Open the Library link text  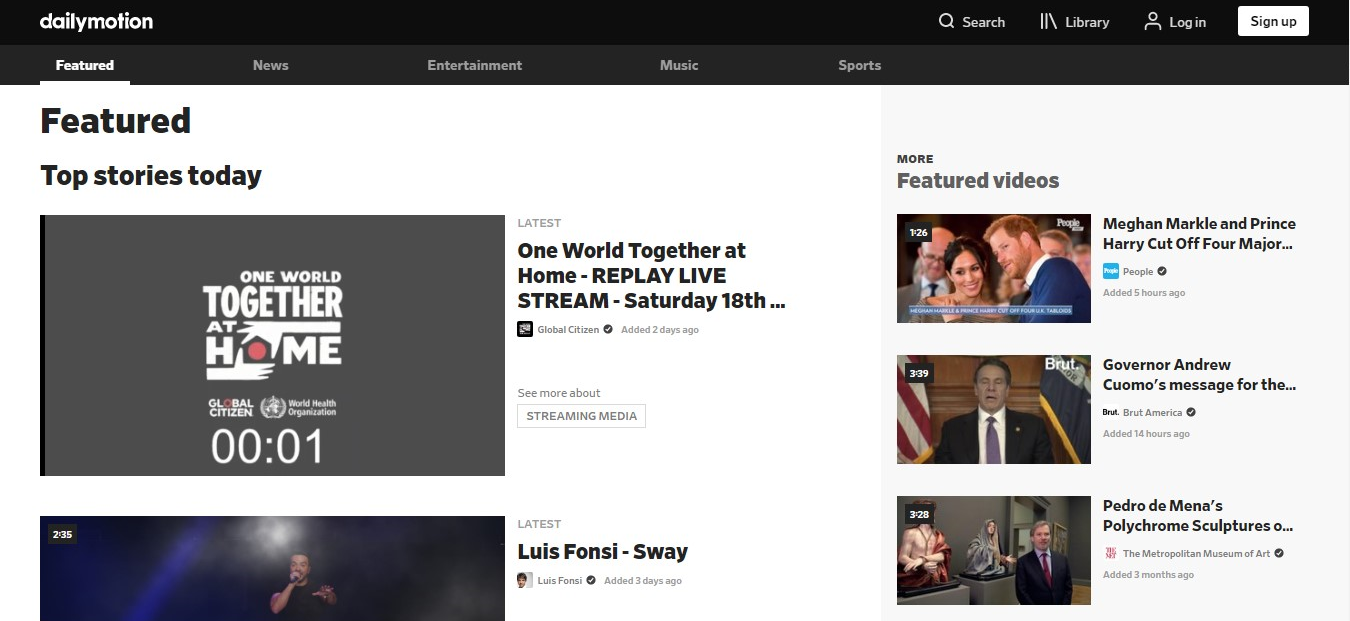(x=1087, y=22)
